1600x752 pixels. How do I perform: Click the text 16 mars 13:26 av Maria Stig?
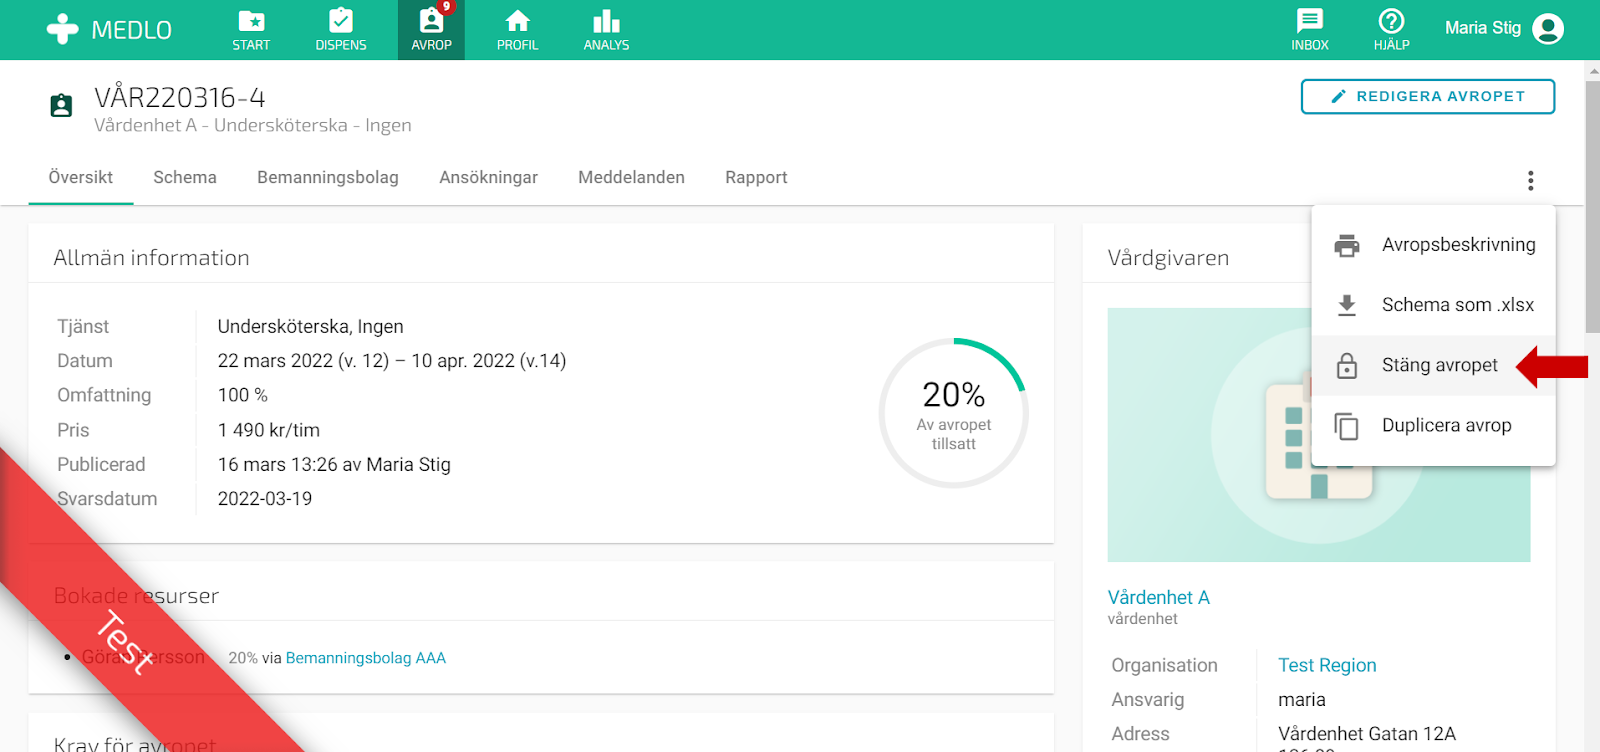334,464
